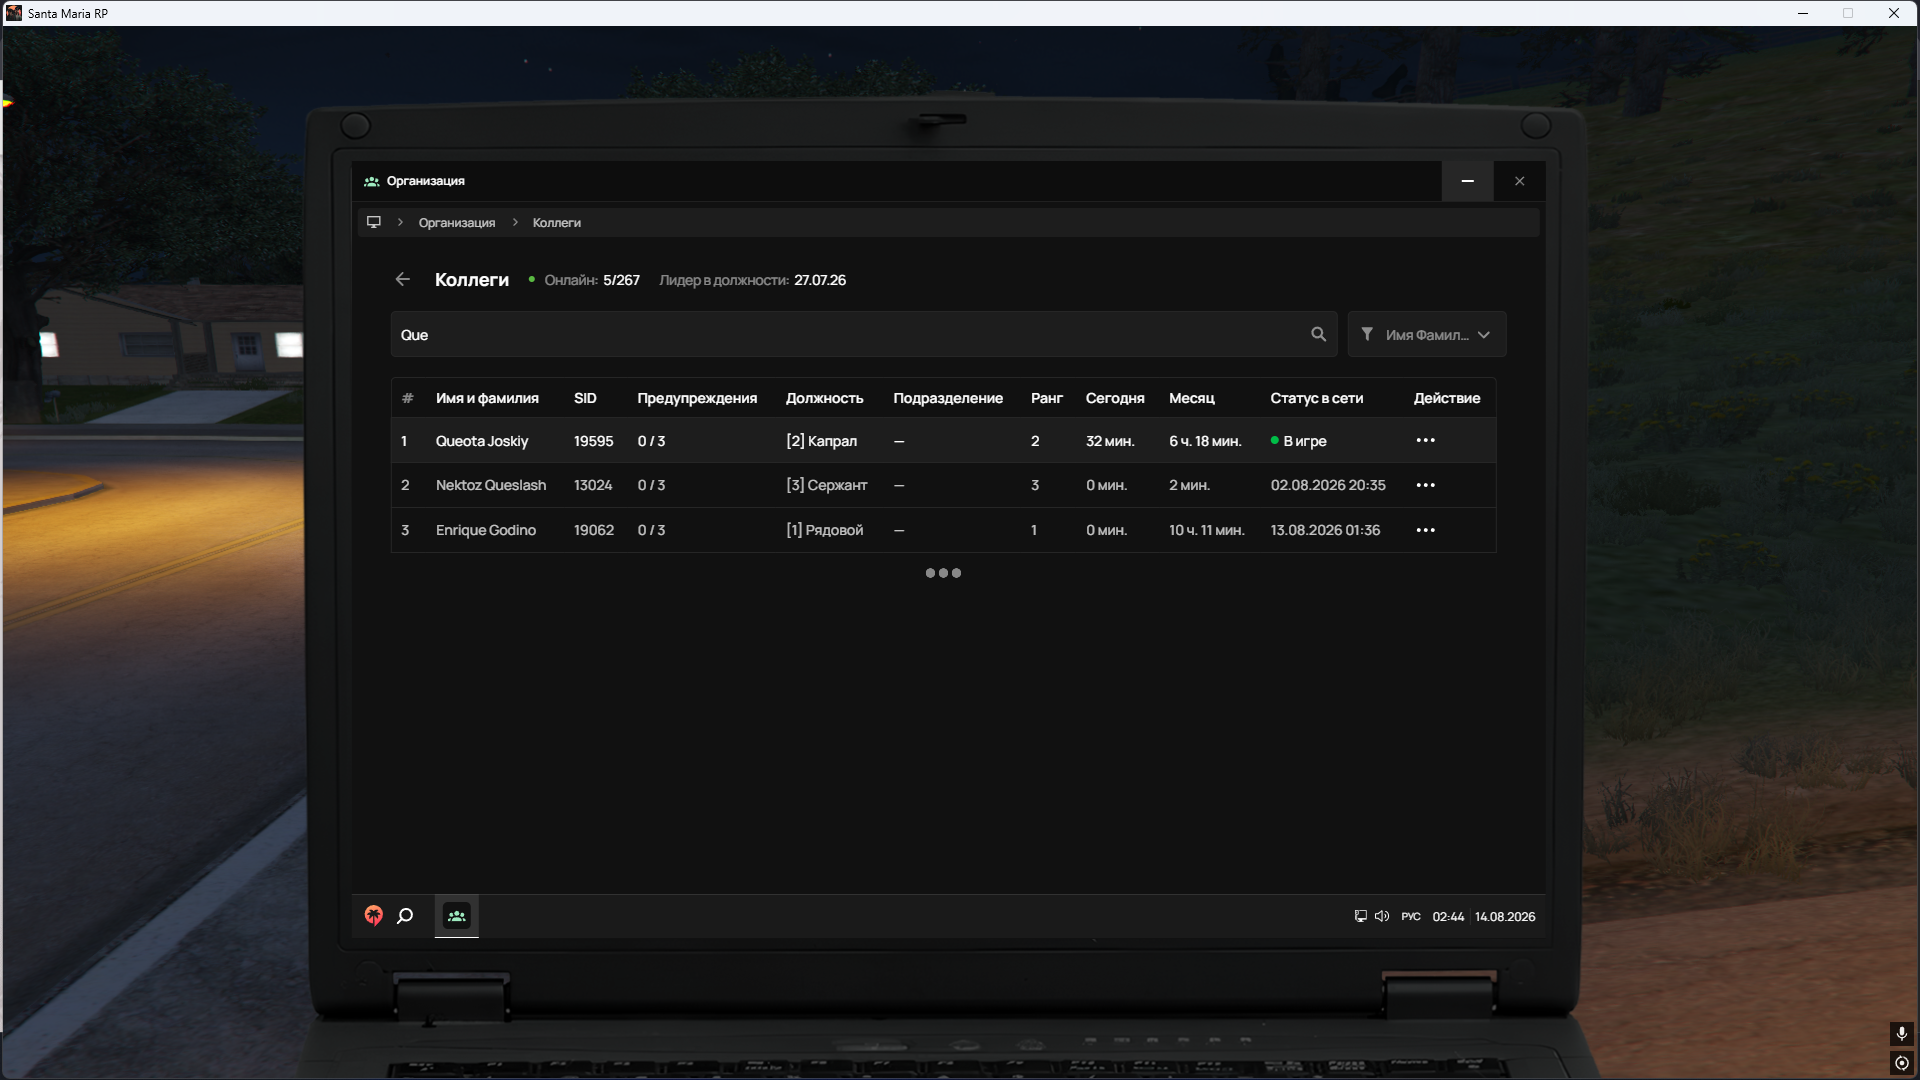Click the SID column header
This screenshot has height=1080, width=1920.
click(x=585, y=398)
